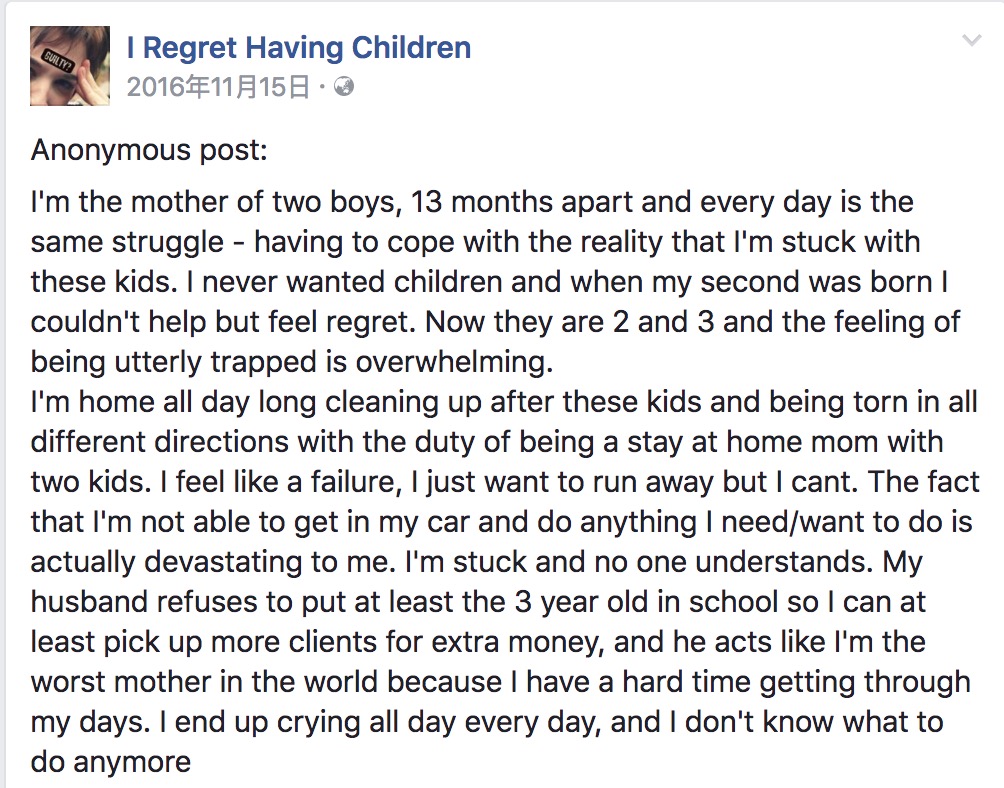Open the post options chevron menu

tap(971, 41)
